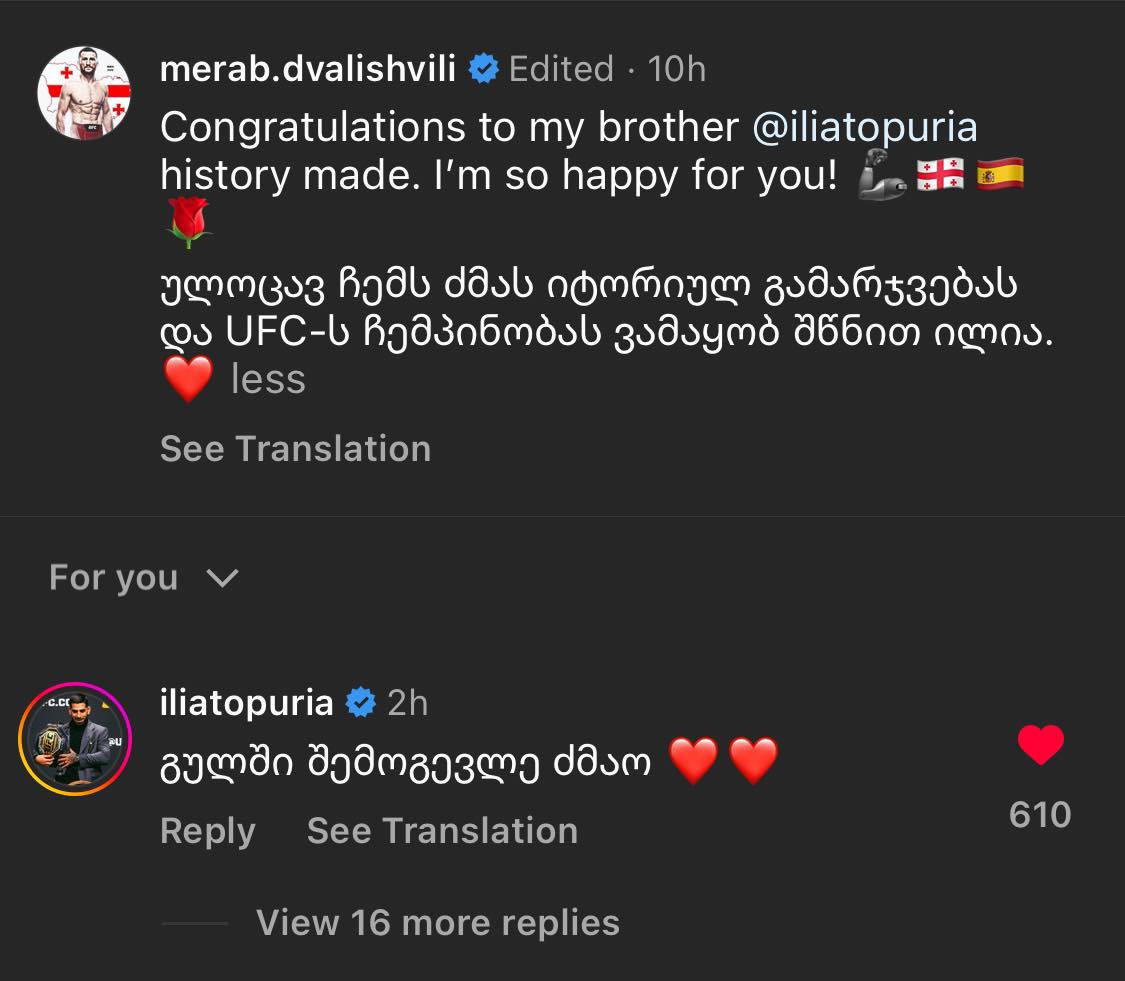Open merab.dvalishvili's profile picture
Viewport: 1125px width, 981px height.
point(85,93)
